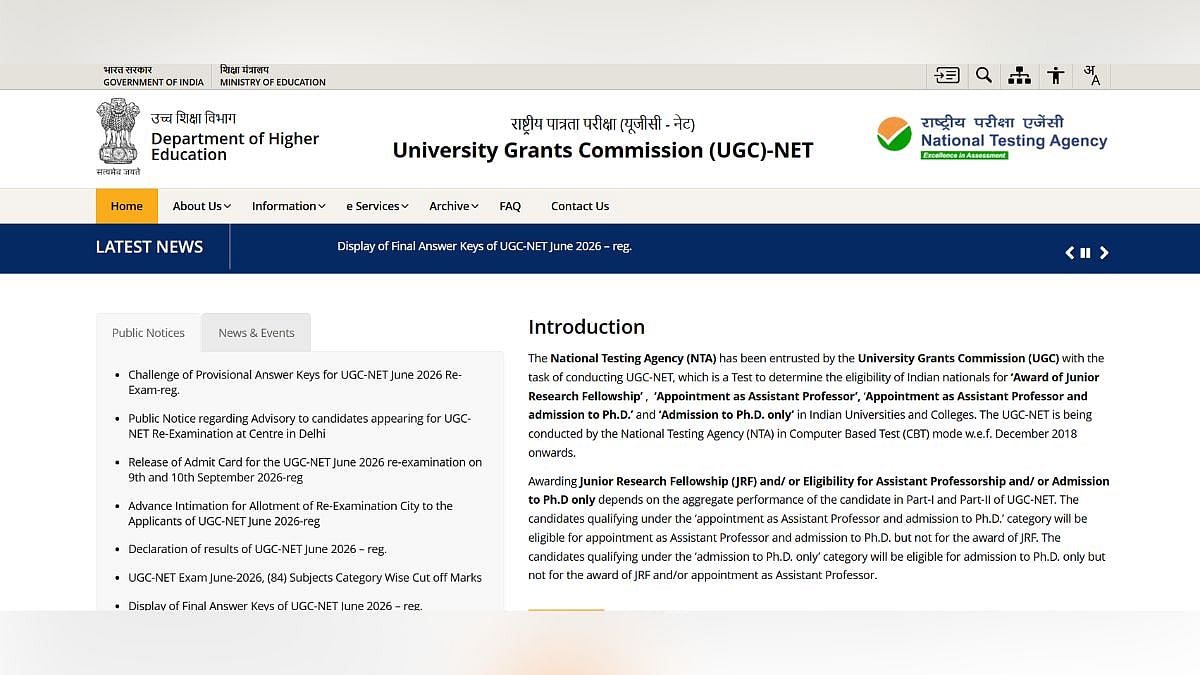
Task: Show next news item arrow
Action: [x=1104, y=253]
